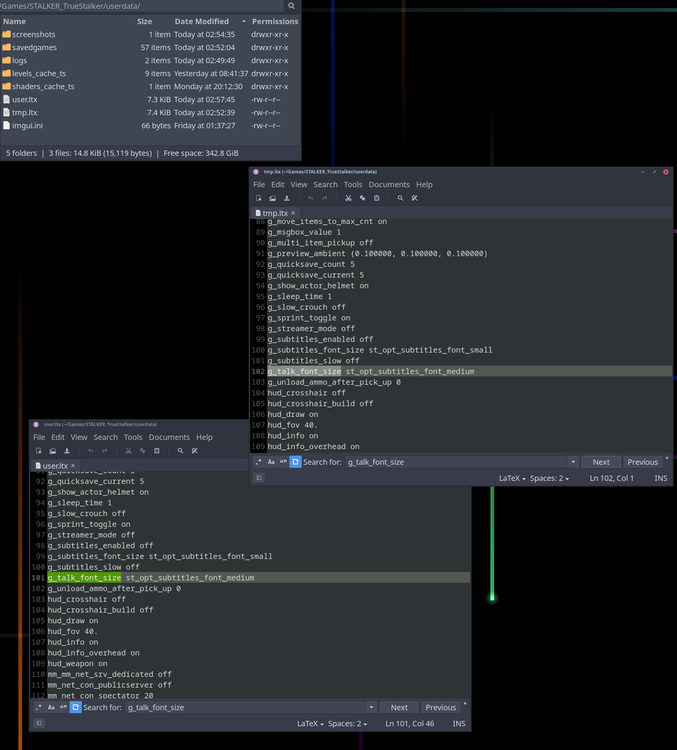The height and width of the screenshot is (750, 677).
Task: Click Previous button in tmp.ltx search bar
Action: point(643,462)
